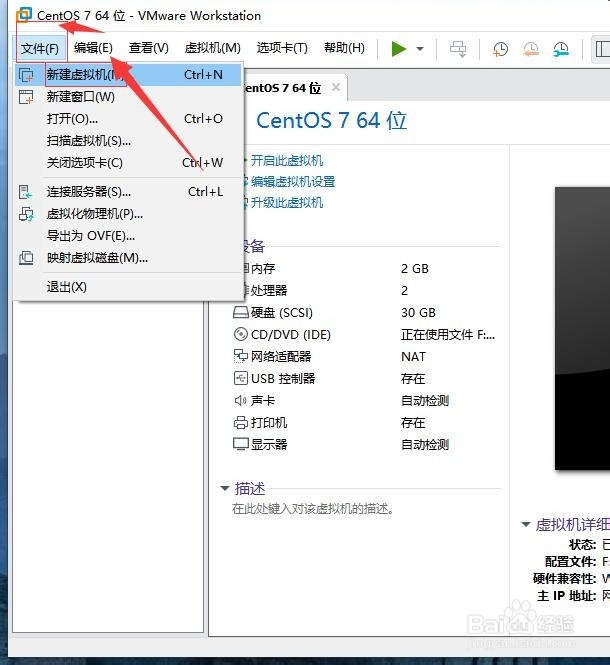Choose 导出为 OVF(E)... menu entry
This screenshot has height=665, width=610.
tap(128, 236)
